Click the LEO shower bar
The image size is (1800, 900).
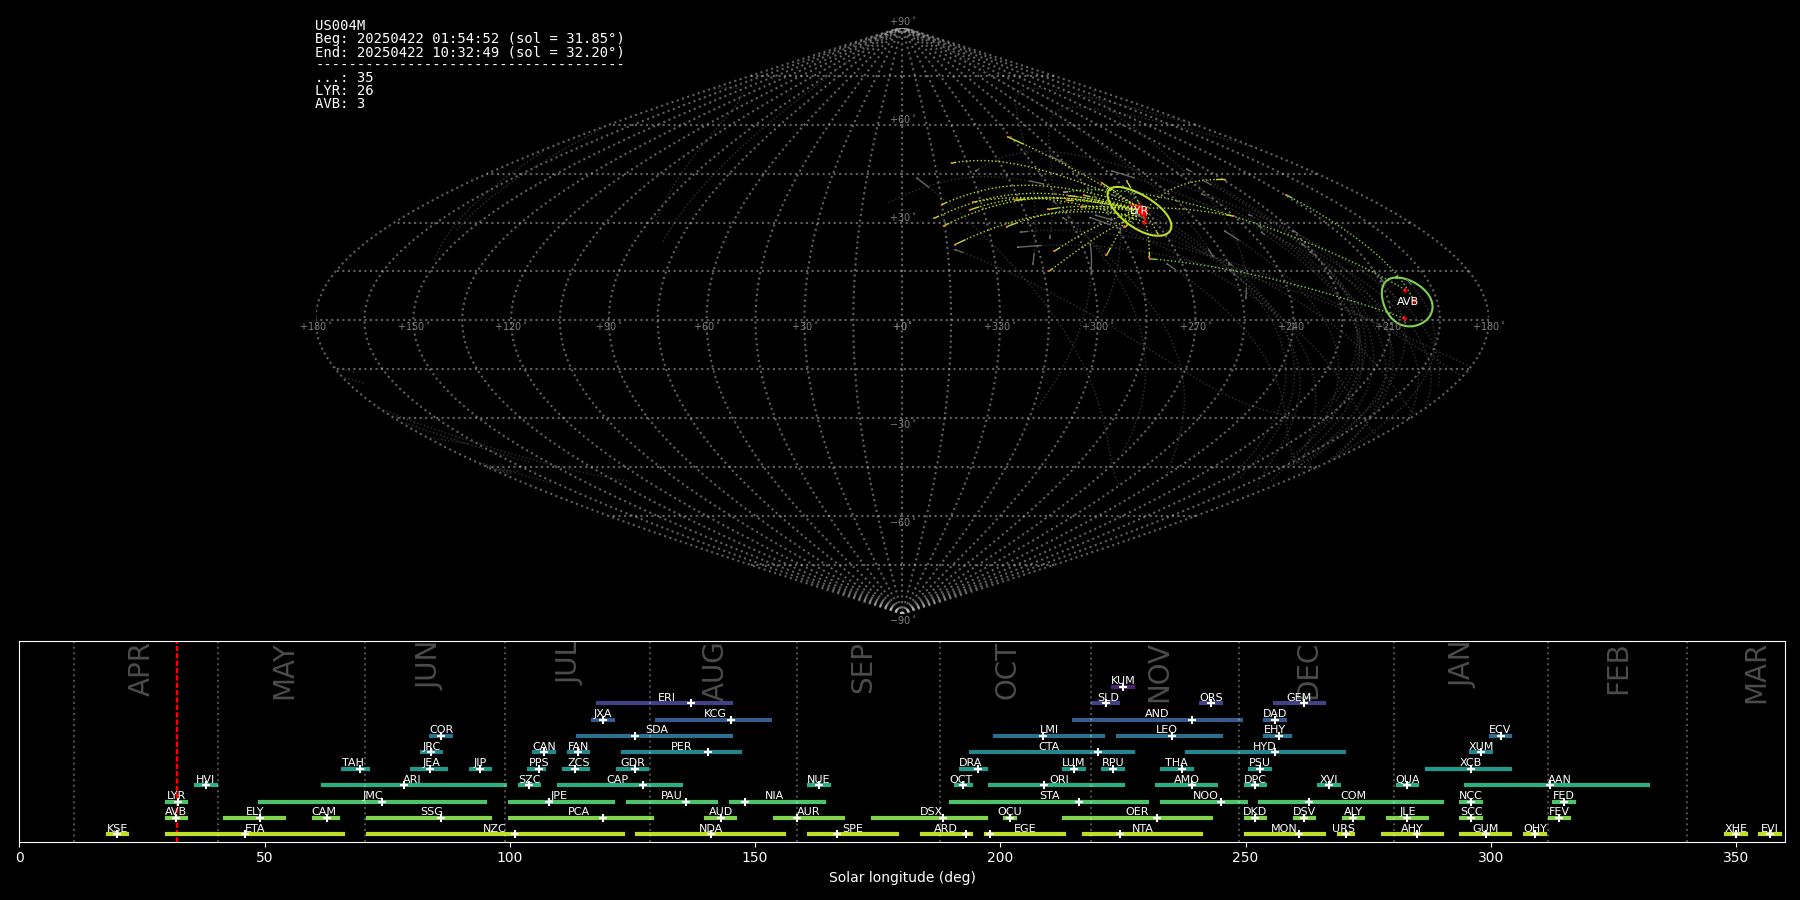pos(1169,736)
